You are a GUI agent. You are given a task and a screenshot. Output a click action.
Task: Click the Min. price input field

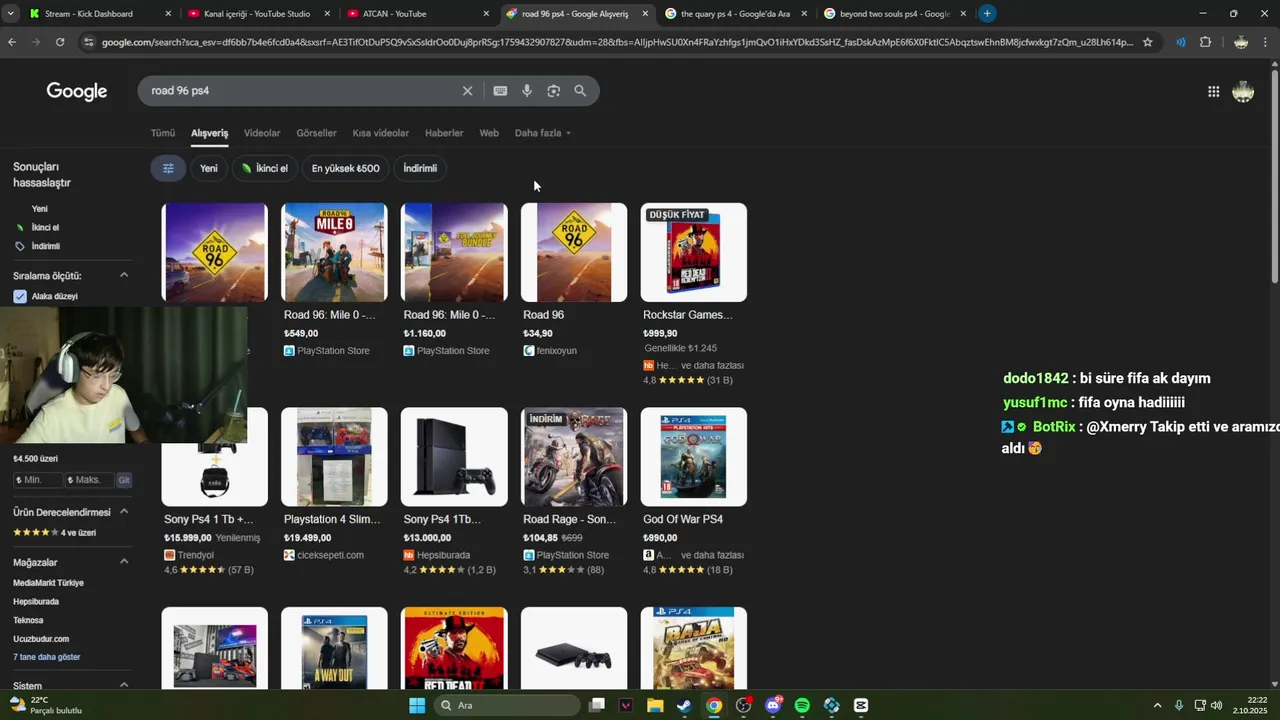click(37, 480)
